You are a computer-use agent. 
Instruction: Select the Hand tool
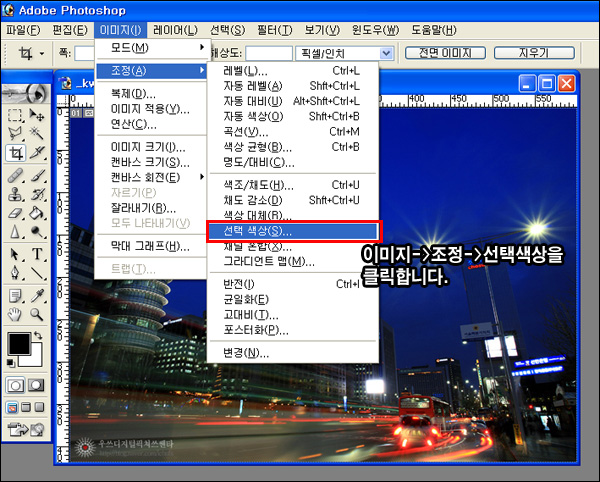15,314
